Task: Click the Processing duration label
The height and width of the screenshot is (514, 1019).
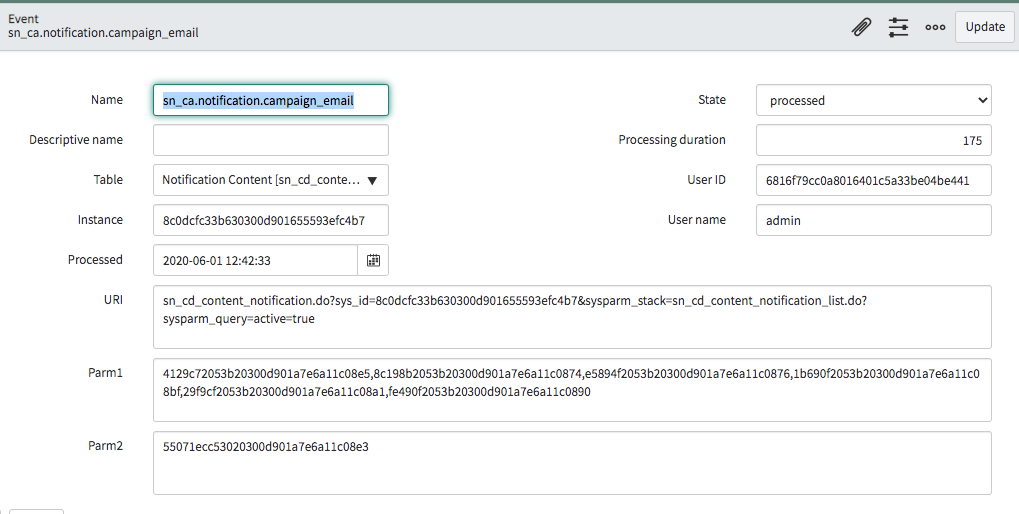Action: click(x=672, y=140)
